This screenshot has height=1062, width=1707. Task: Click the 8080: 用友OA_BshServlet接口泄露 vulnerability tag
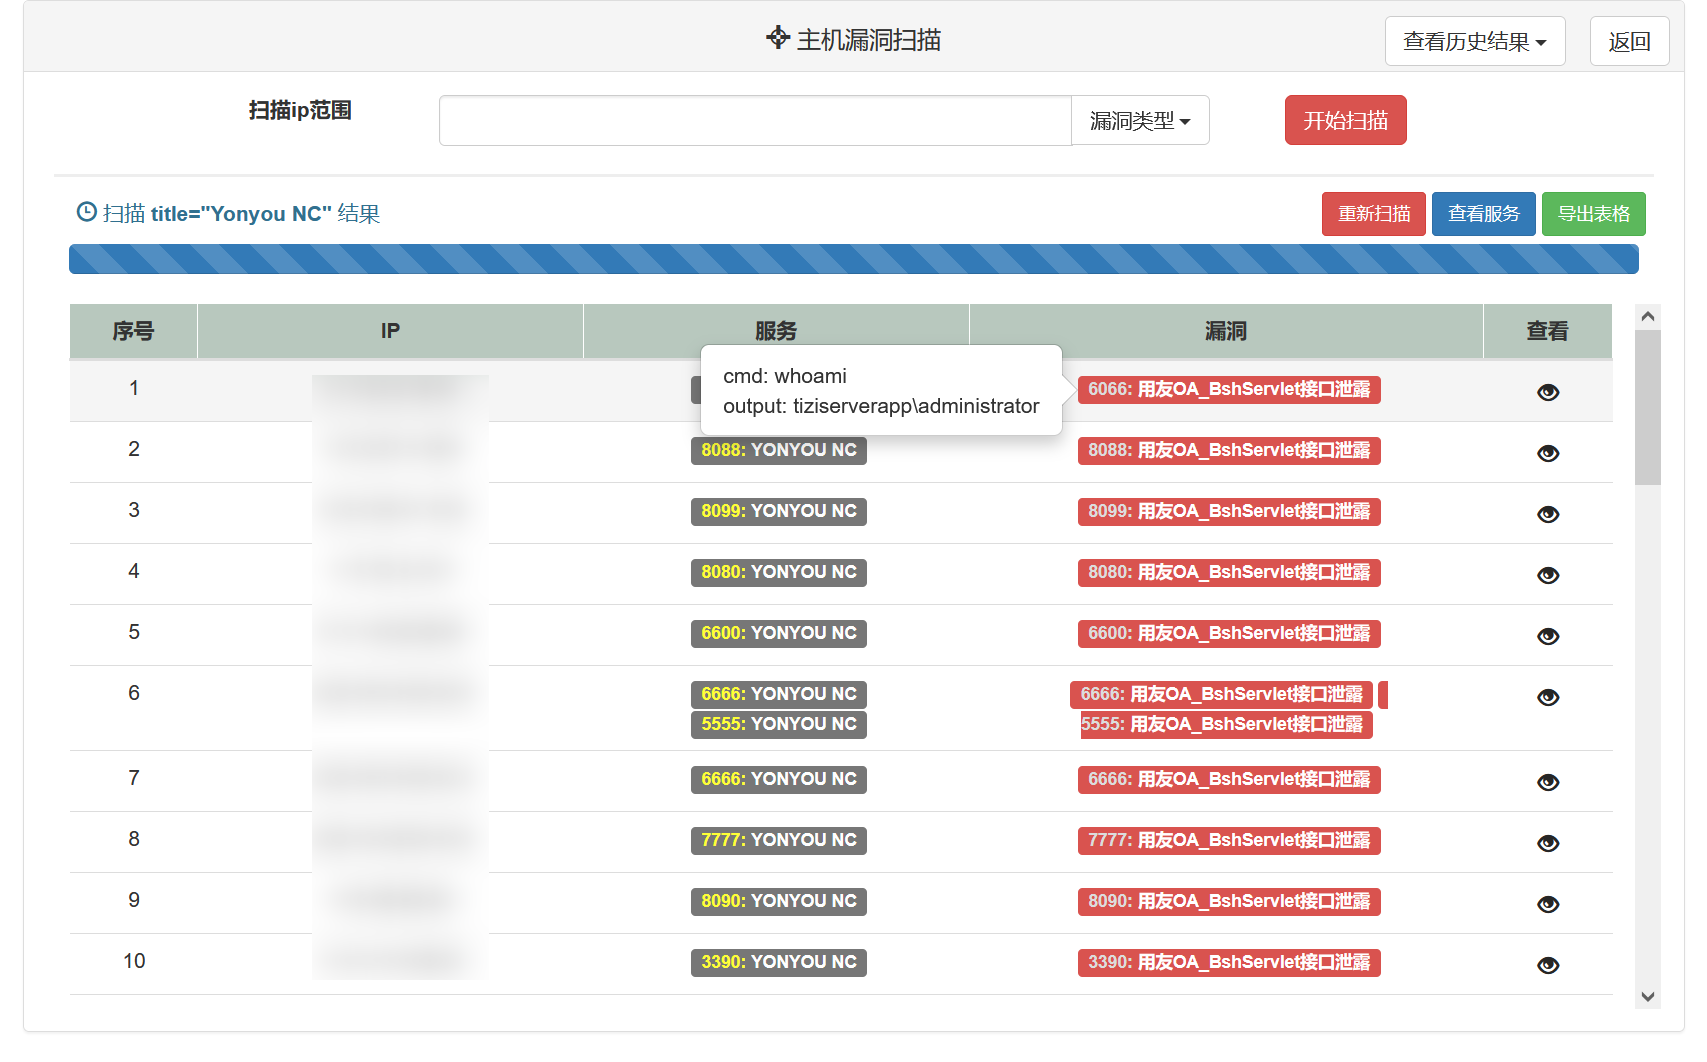1229,572
